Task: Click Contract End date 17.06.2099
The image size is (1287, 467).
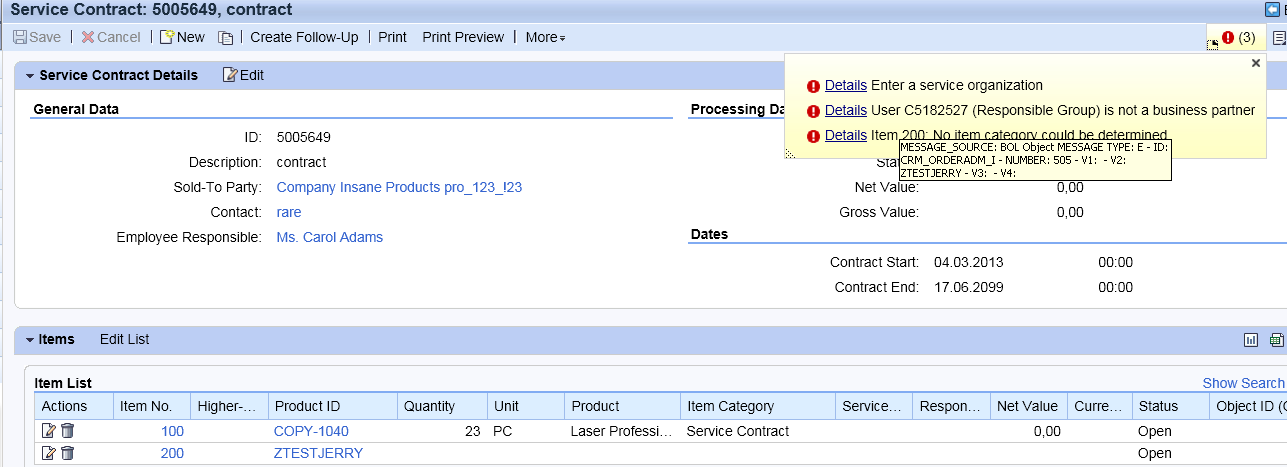Action: (968, 287)
